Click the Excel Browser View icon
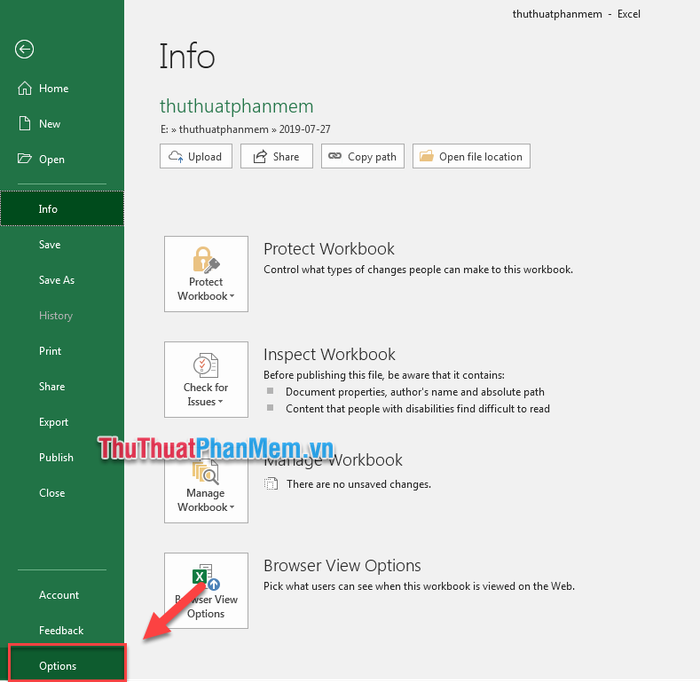 click(205, 578)
